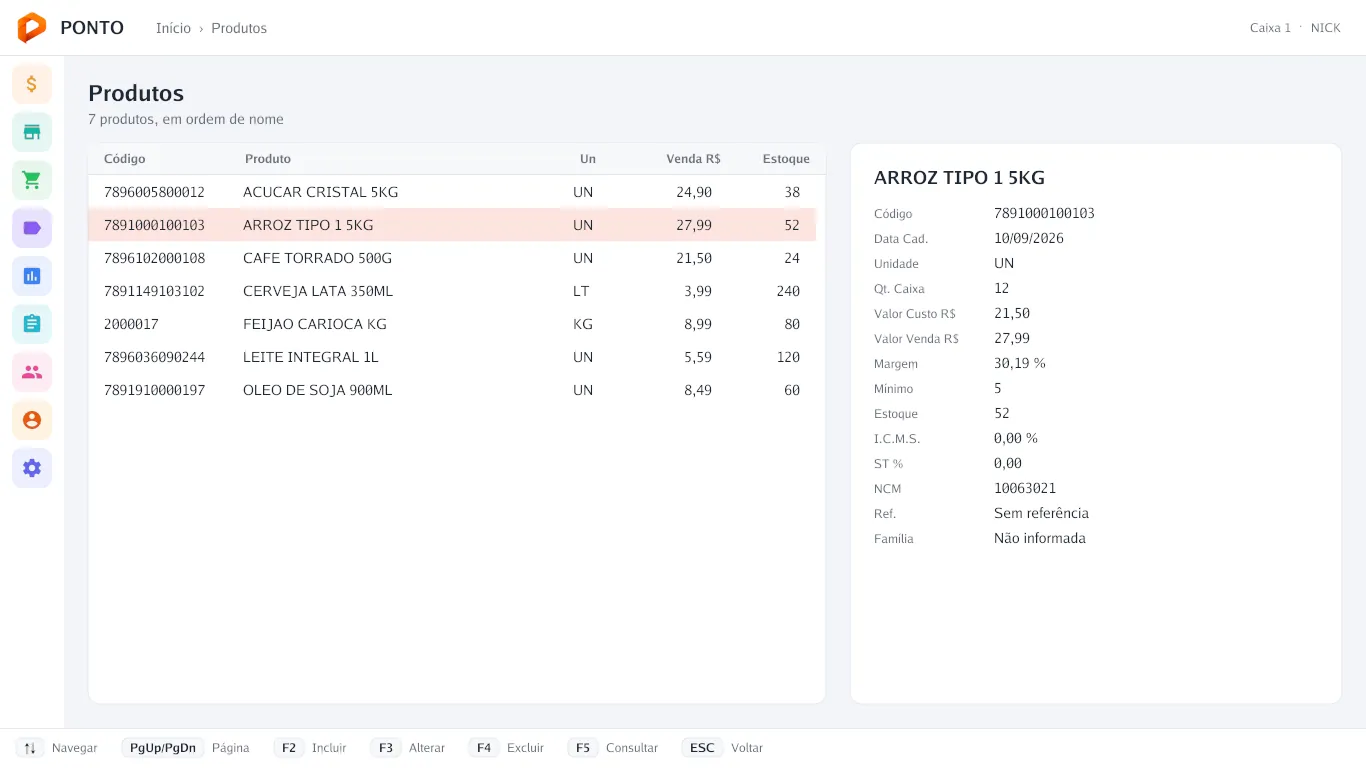Click the Início breadcrumb link
Screen dimensions: 1366x768
click(173, 28)
